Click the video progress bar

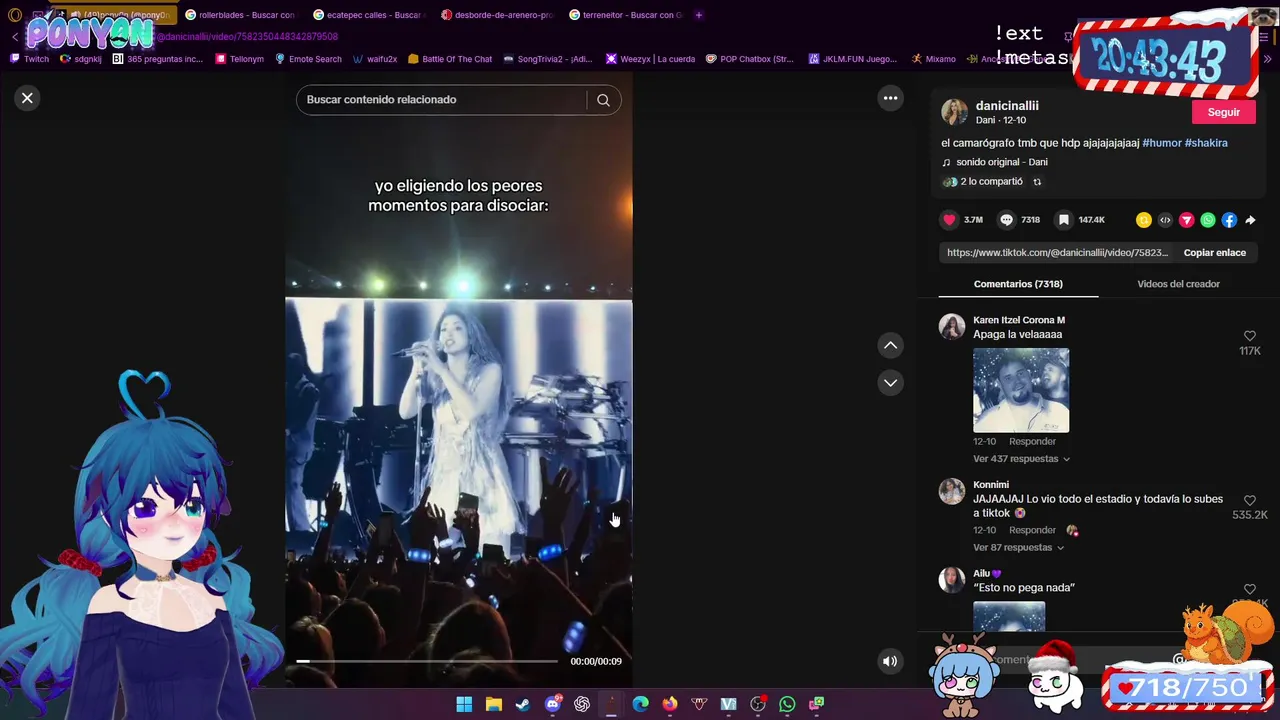pos(427,661)
